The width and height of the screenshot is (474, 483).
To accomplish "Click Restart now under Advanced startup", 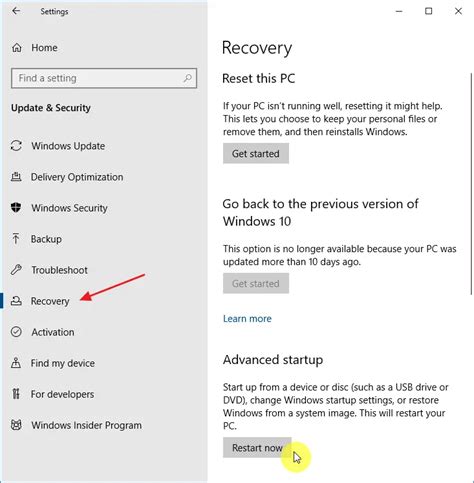I will pyautogui.click(x=257, y=448).
